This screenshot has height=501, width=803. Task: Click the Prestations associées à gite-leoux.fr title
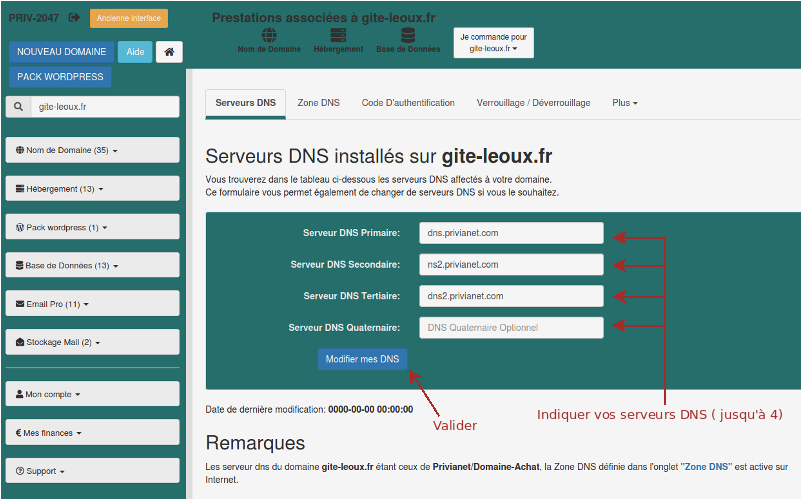pos(324,18)
